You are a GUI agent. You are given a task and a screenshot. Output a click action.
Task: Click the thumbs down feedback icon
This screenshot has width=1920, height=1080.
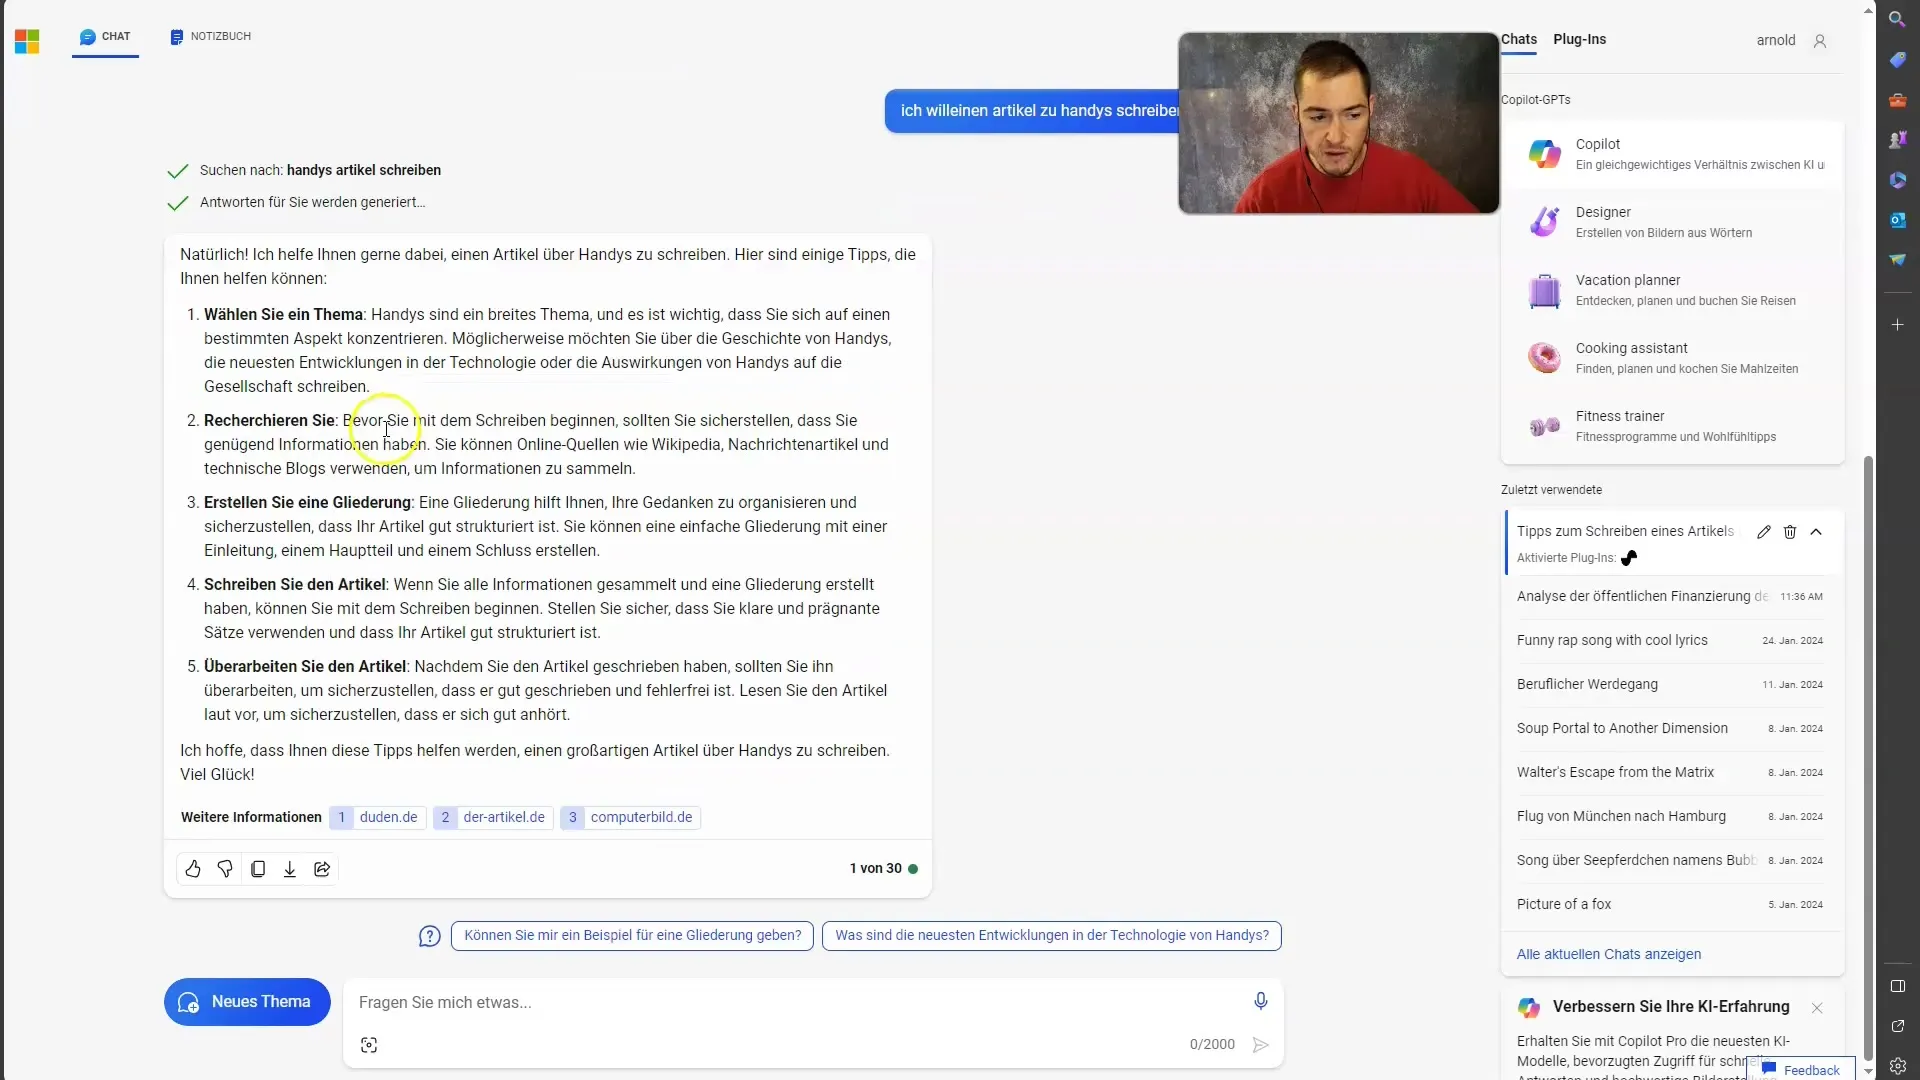pyautogui.click(x=224, y=868)
